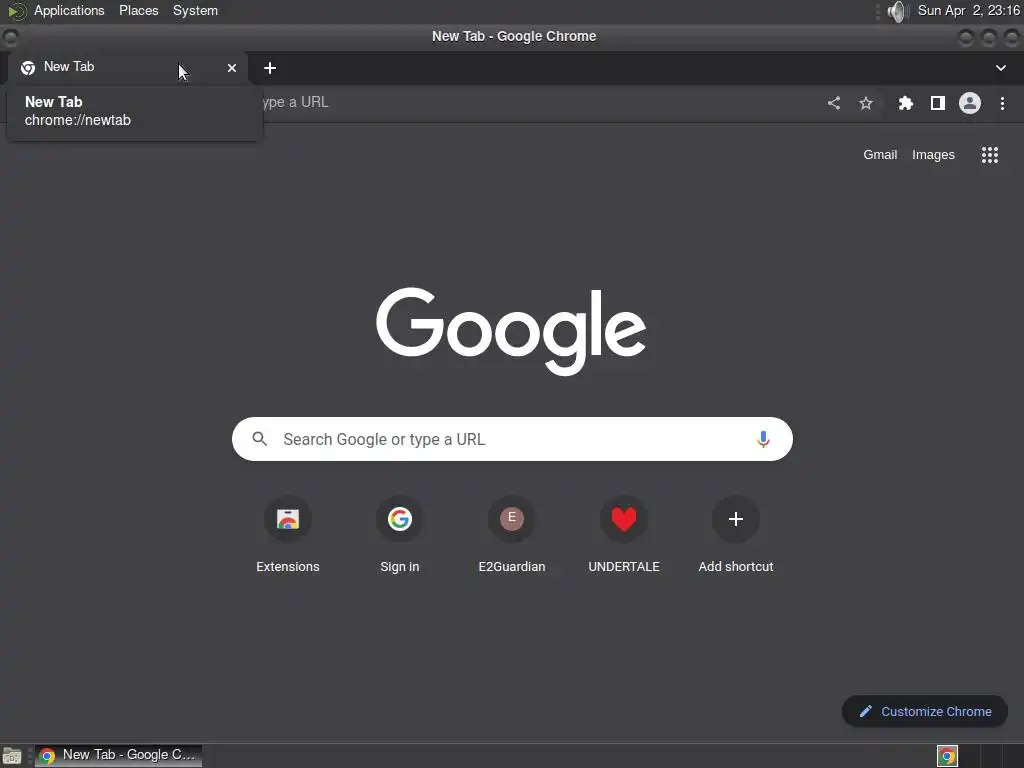Open the Sign in shortcut tile
This screenshot has height=768, width=1024.
400,536
